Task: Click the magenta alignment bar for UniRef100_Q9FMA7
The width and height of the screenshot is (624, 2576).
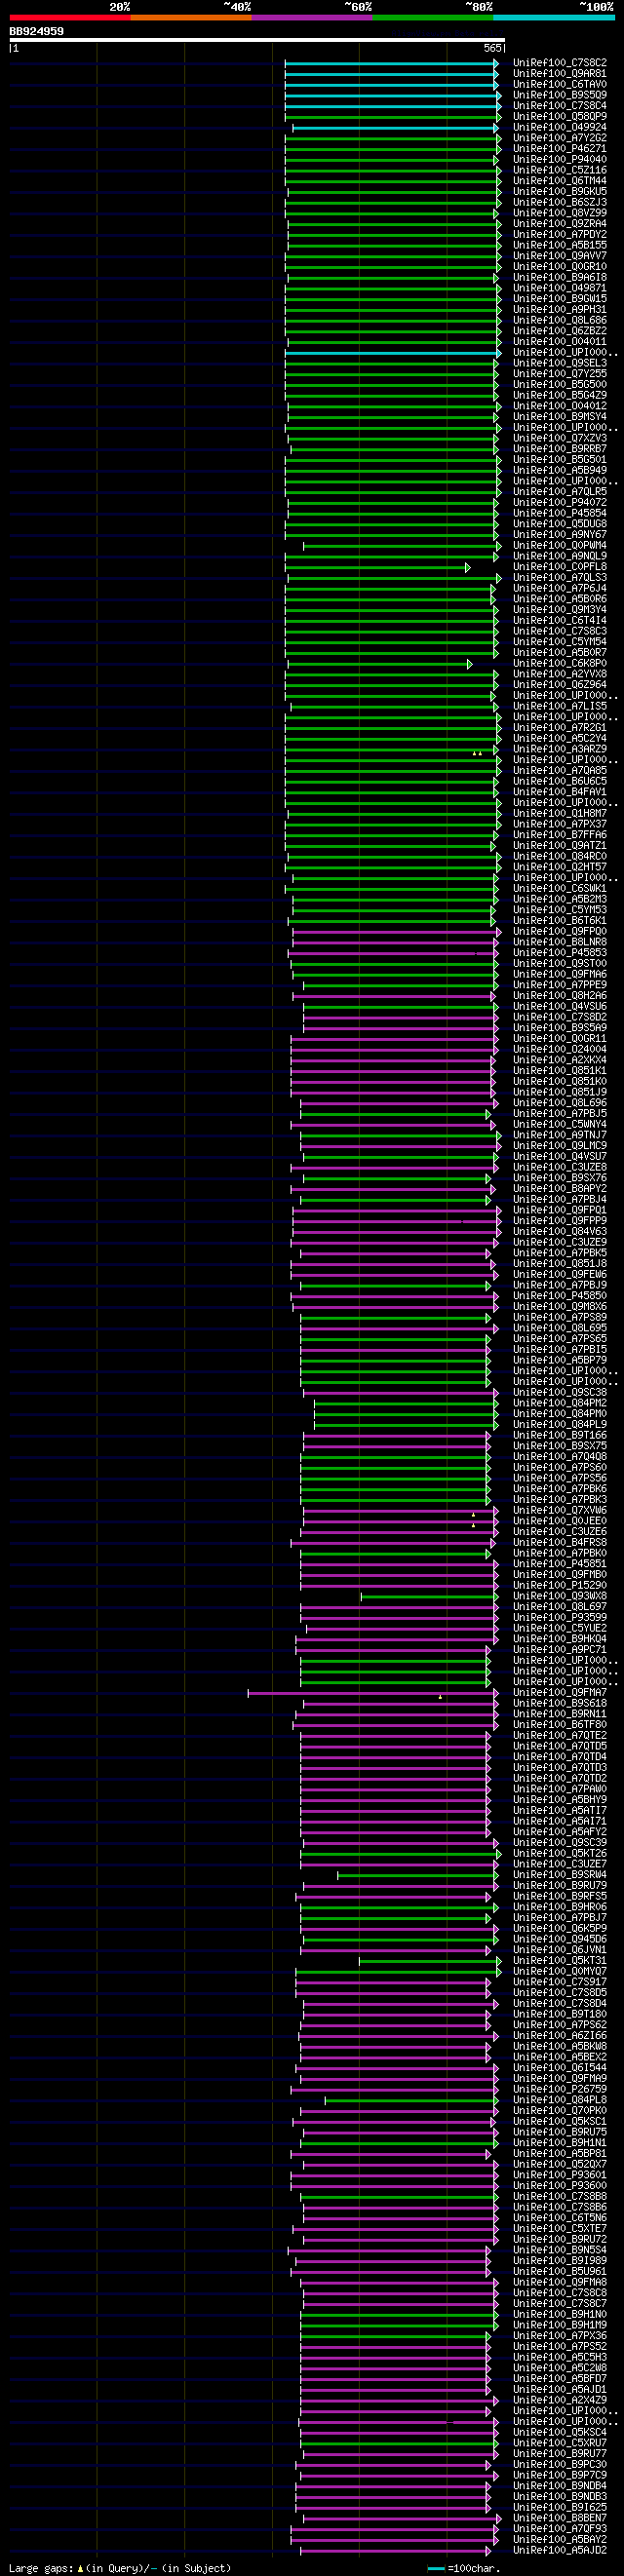Action: tap(373, 1692)
